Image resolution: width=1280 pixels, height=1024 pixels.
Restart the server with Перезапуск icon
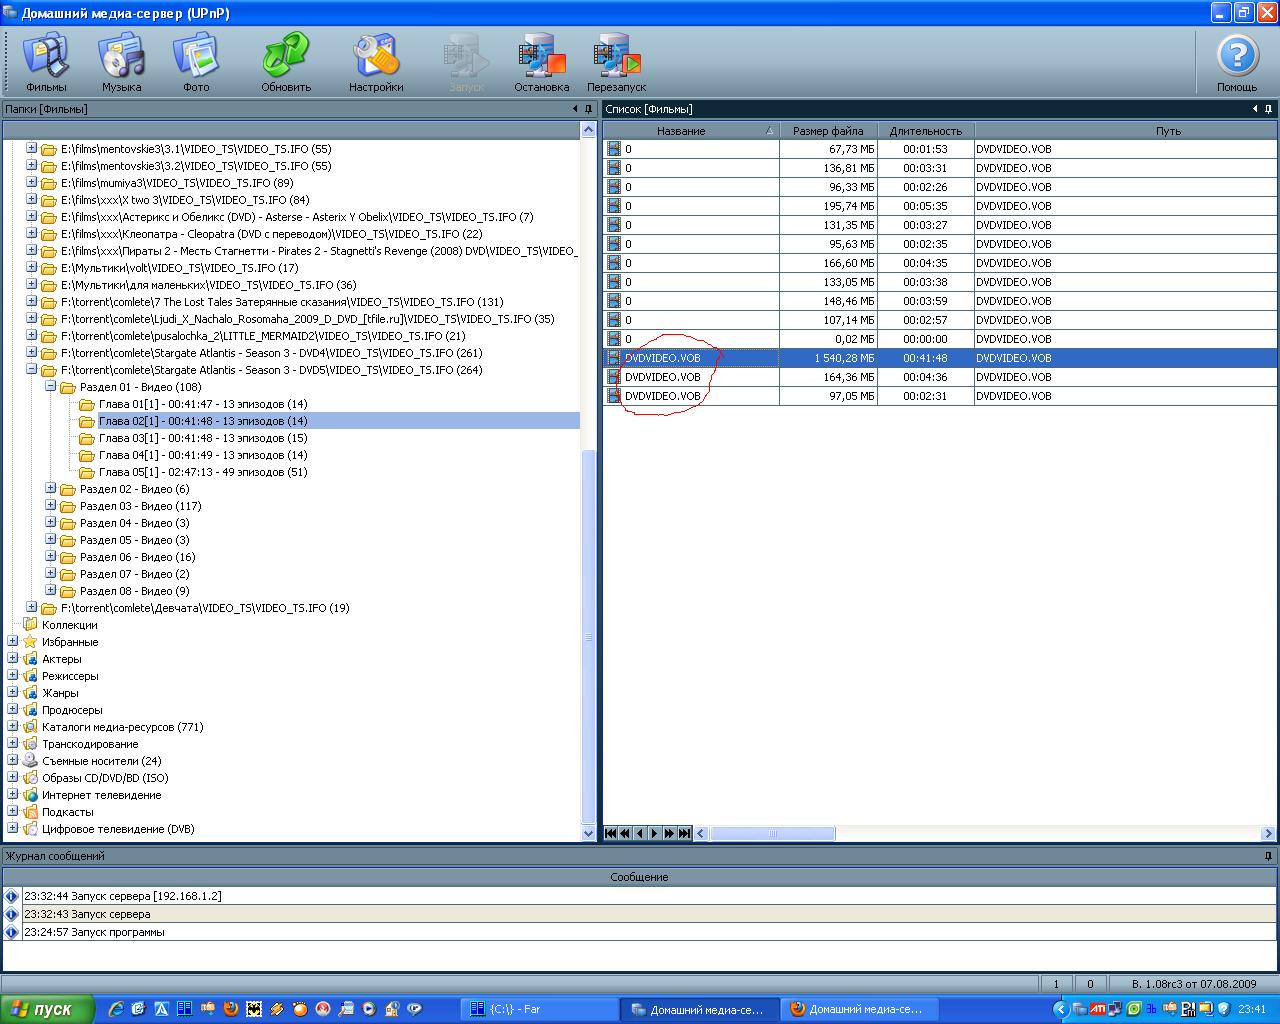616,62
